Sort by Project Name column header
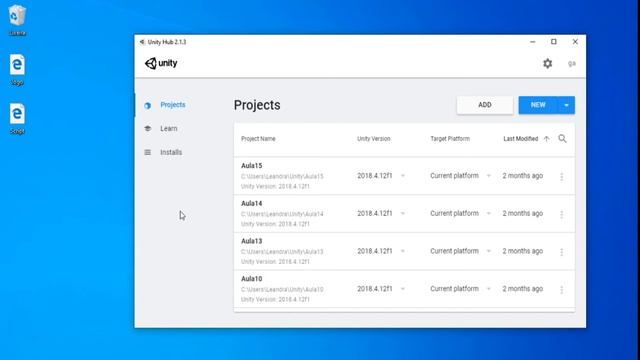640x360 pixels. [258, 139]
